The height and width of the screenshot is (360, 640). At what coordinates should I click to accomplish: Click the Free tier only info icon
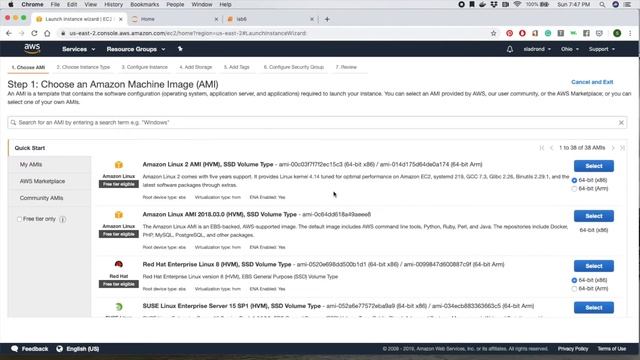coord(62,219)
